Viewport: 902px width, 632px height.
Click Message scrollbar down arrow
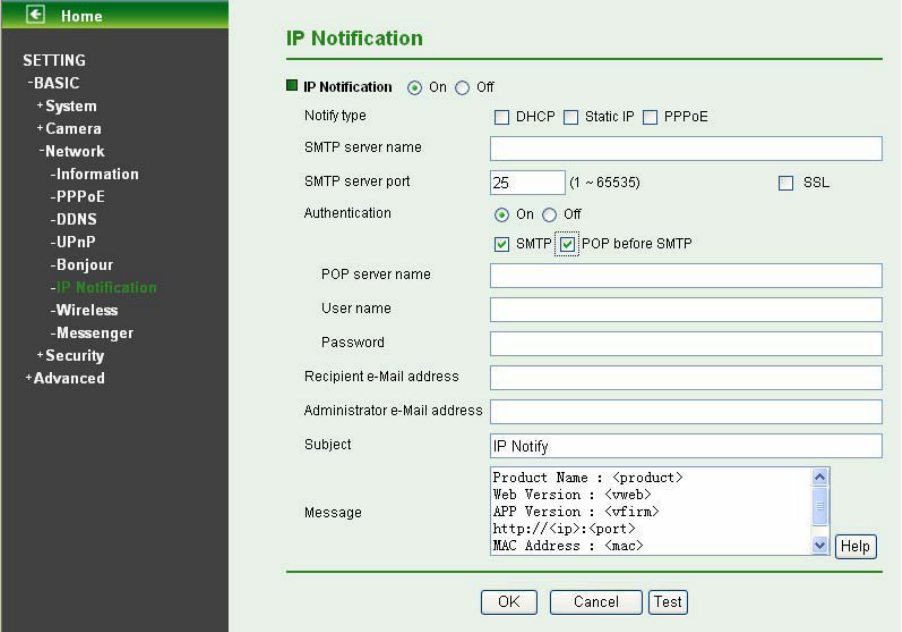pos(820,545)
